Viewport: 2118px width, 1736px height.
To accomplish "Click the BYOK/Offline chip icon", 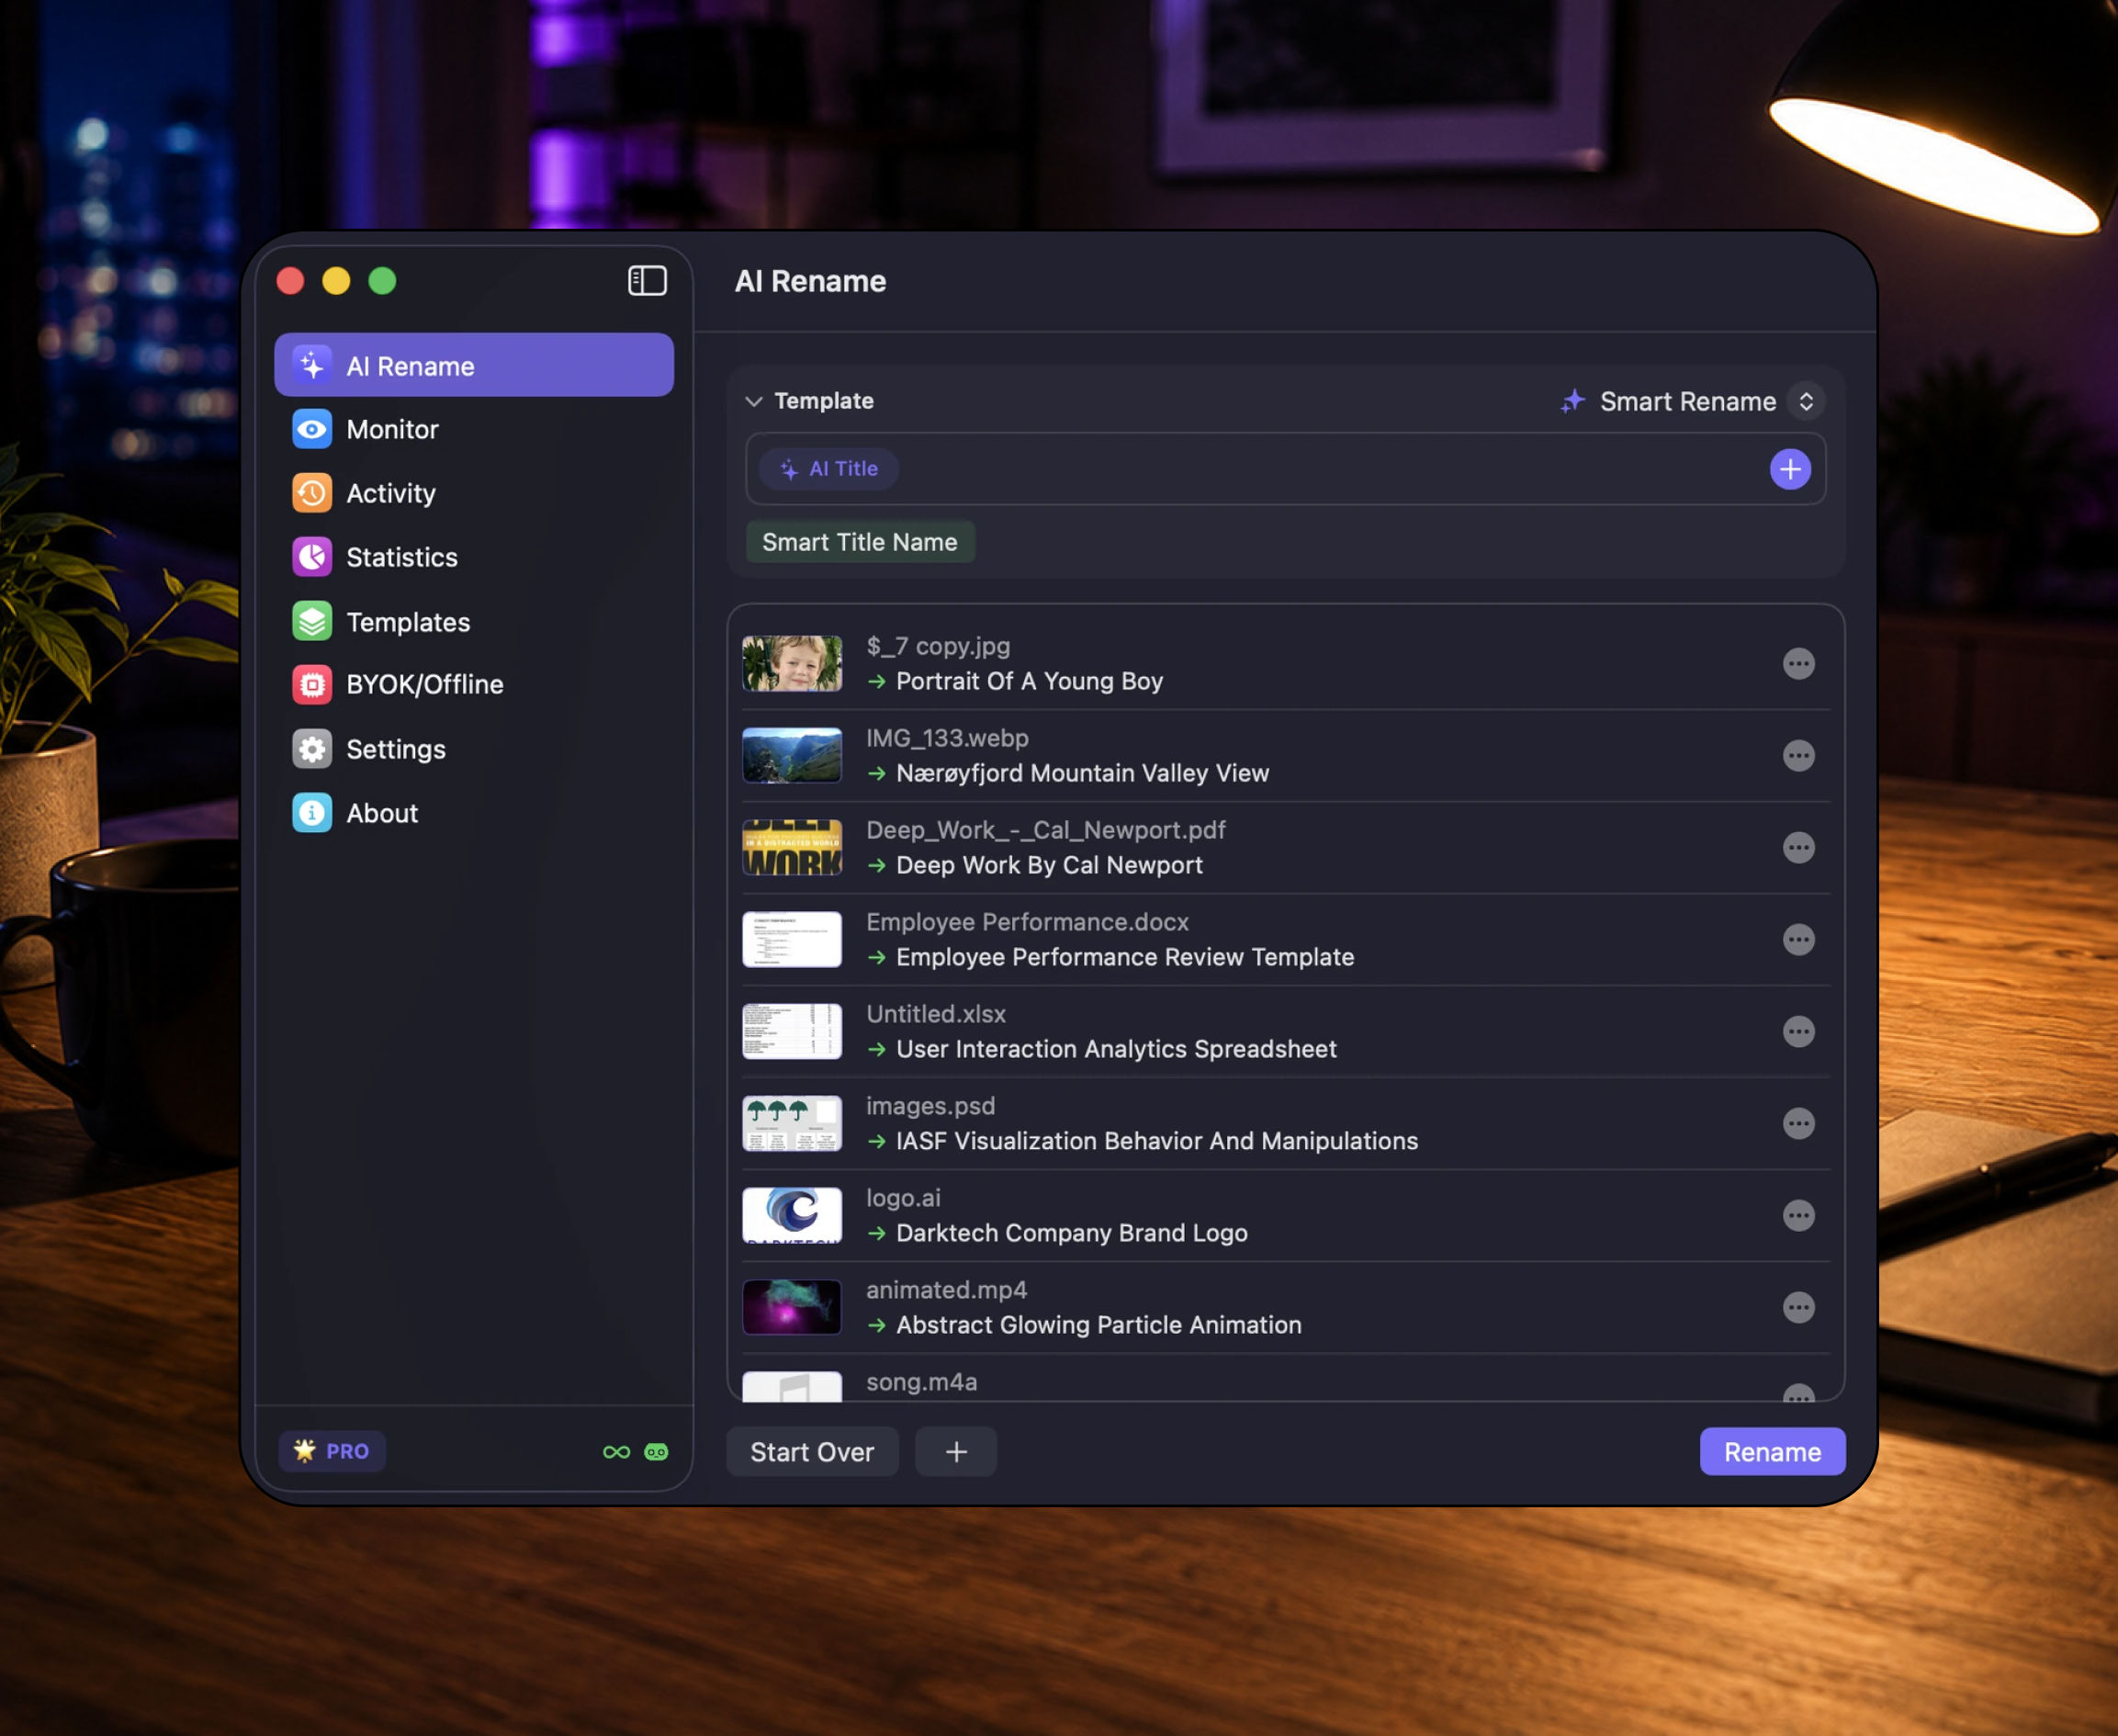I will (x=312, y=684).
